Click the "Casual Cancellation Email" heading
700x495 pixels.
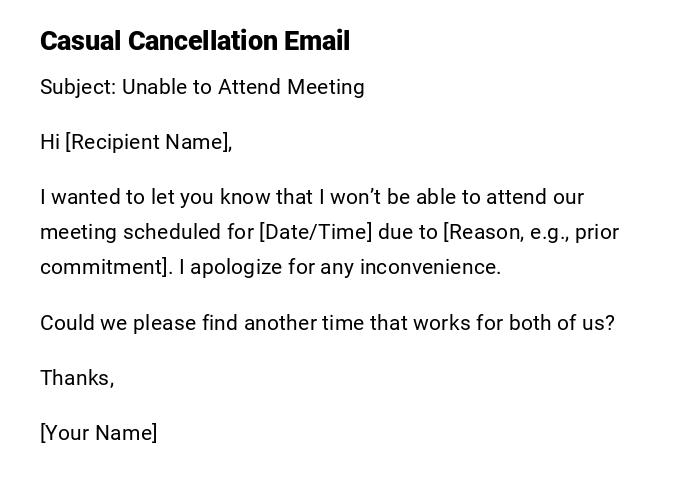195,41
